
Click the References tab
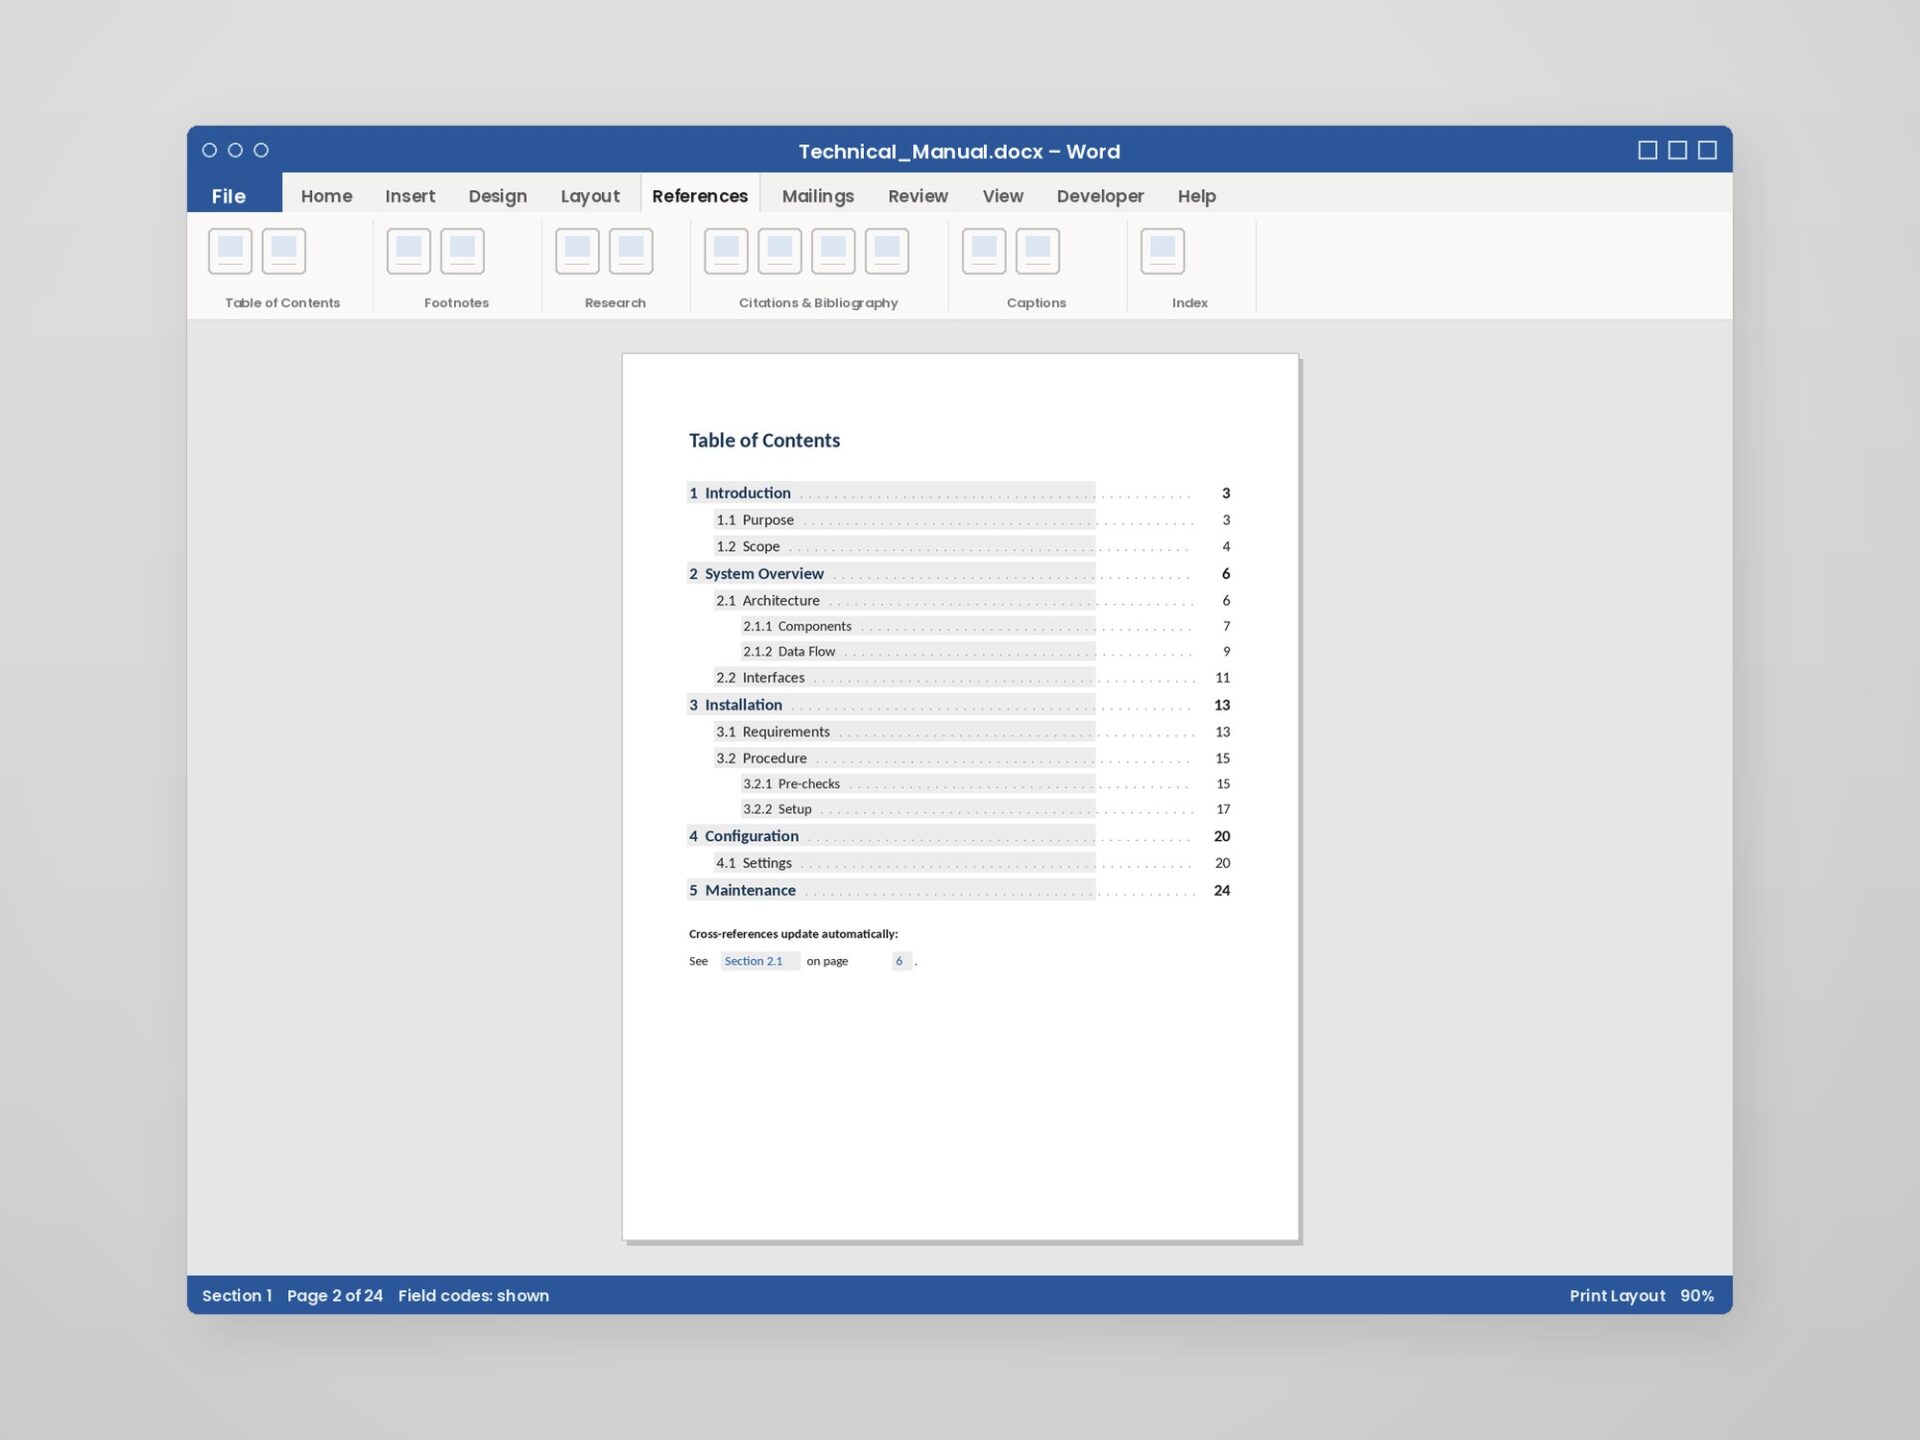tap(700, 195)
